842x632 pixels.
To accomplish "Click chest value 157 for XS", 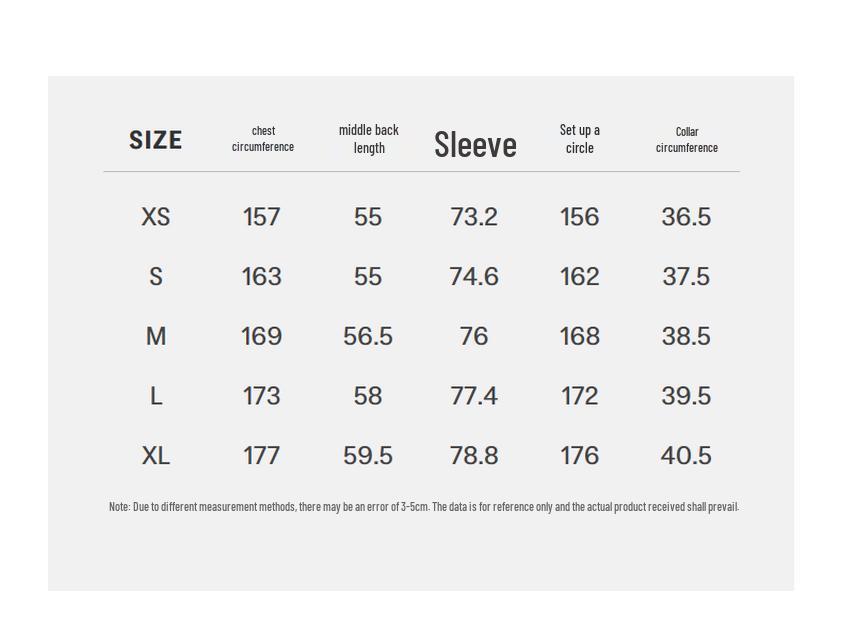I will (x=262, y=217).
